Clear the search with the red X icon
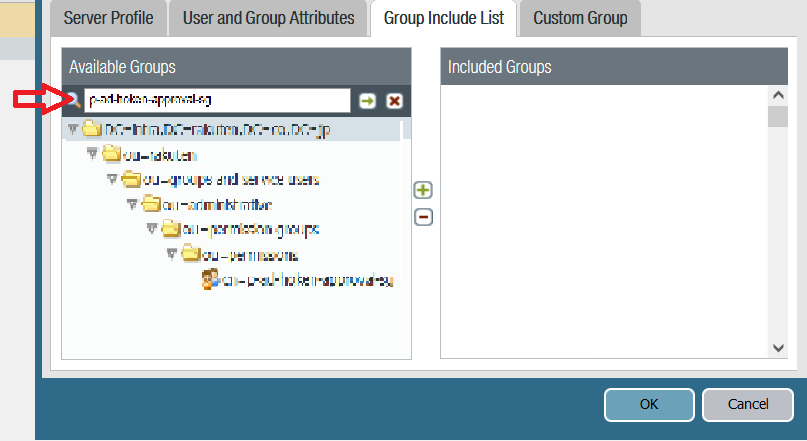The height and width of the screenshot is (441, 807). (x=395, y=101)
